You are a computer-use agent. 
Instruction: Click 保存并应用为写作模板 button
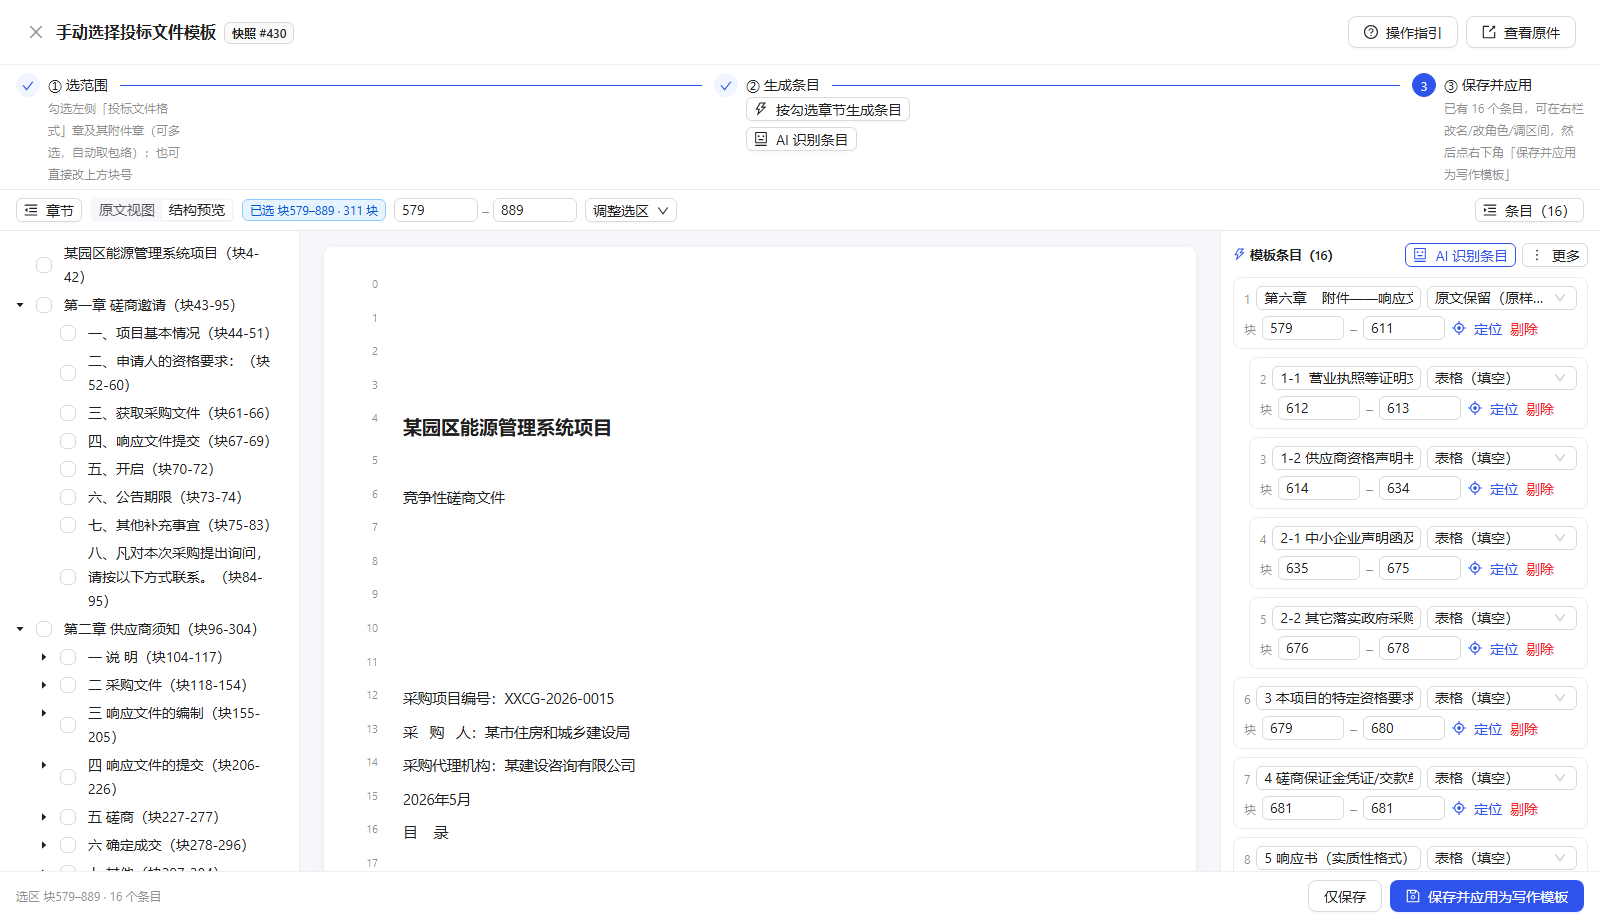click(x=1487, y=897)
